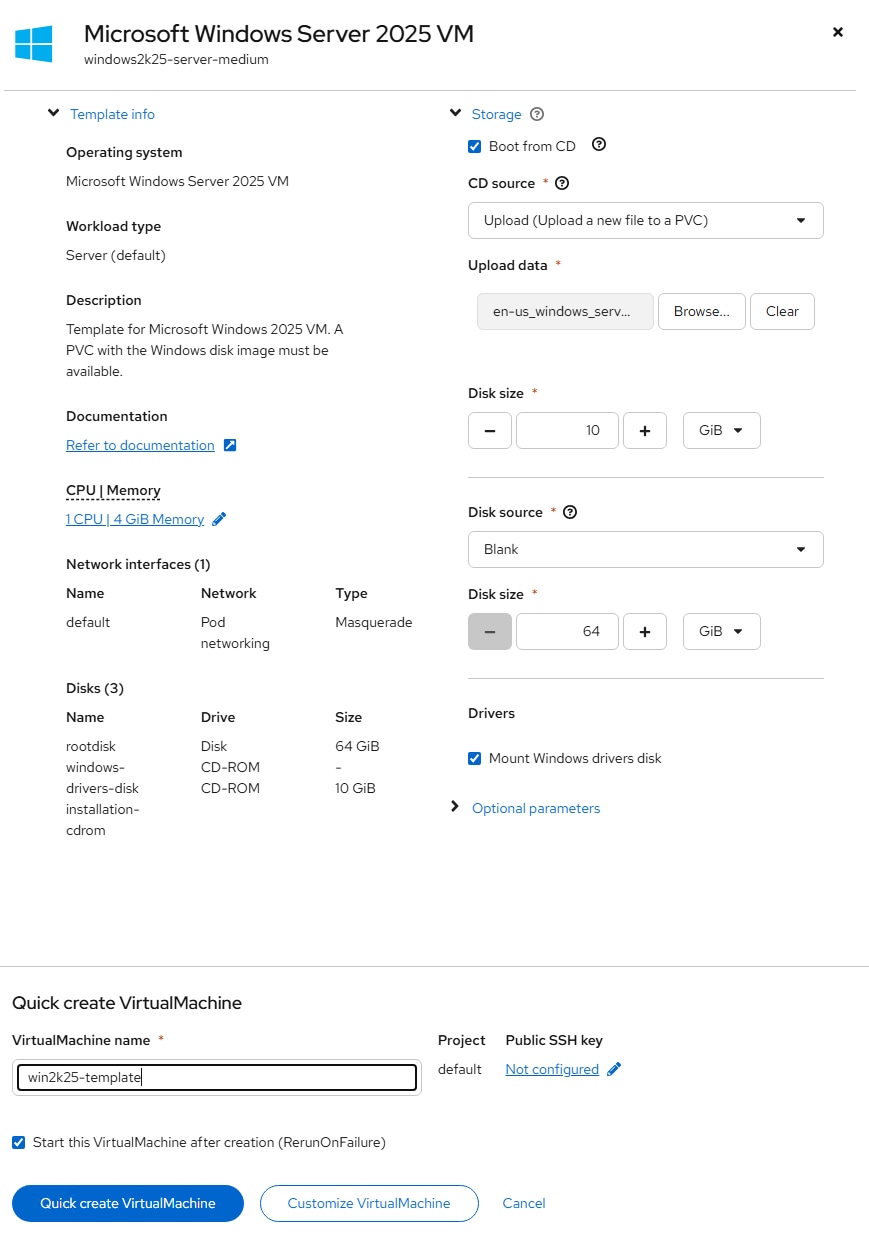Open the CD source dropdown
Image resolution: width=869 pixels, height=1241 pixels.
(646, 220)
